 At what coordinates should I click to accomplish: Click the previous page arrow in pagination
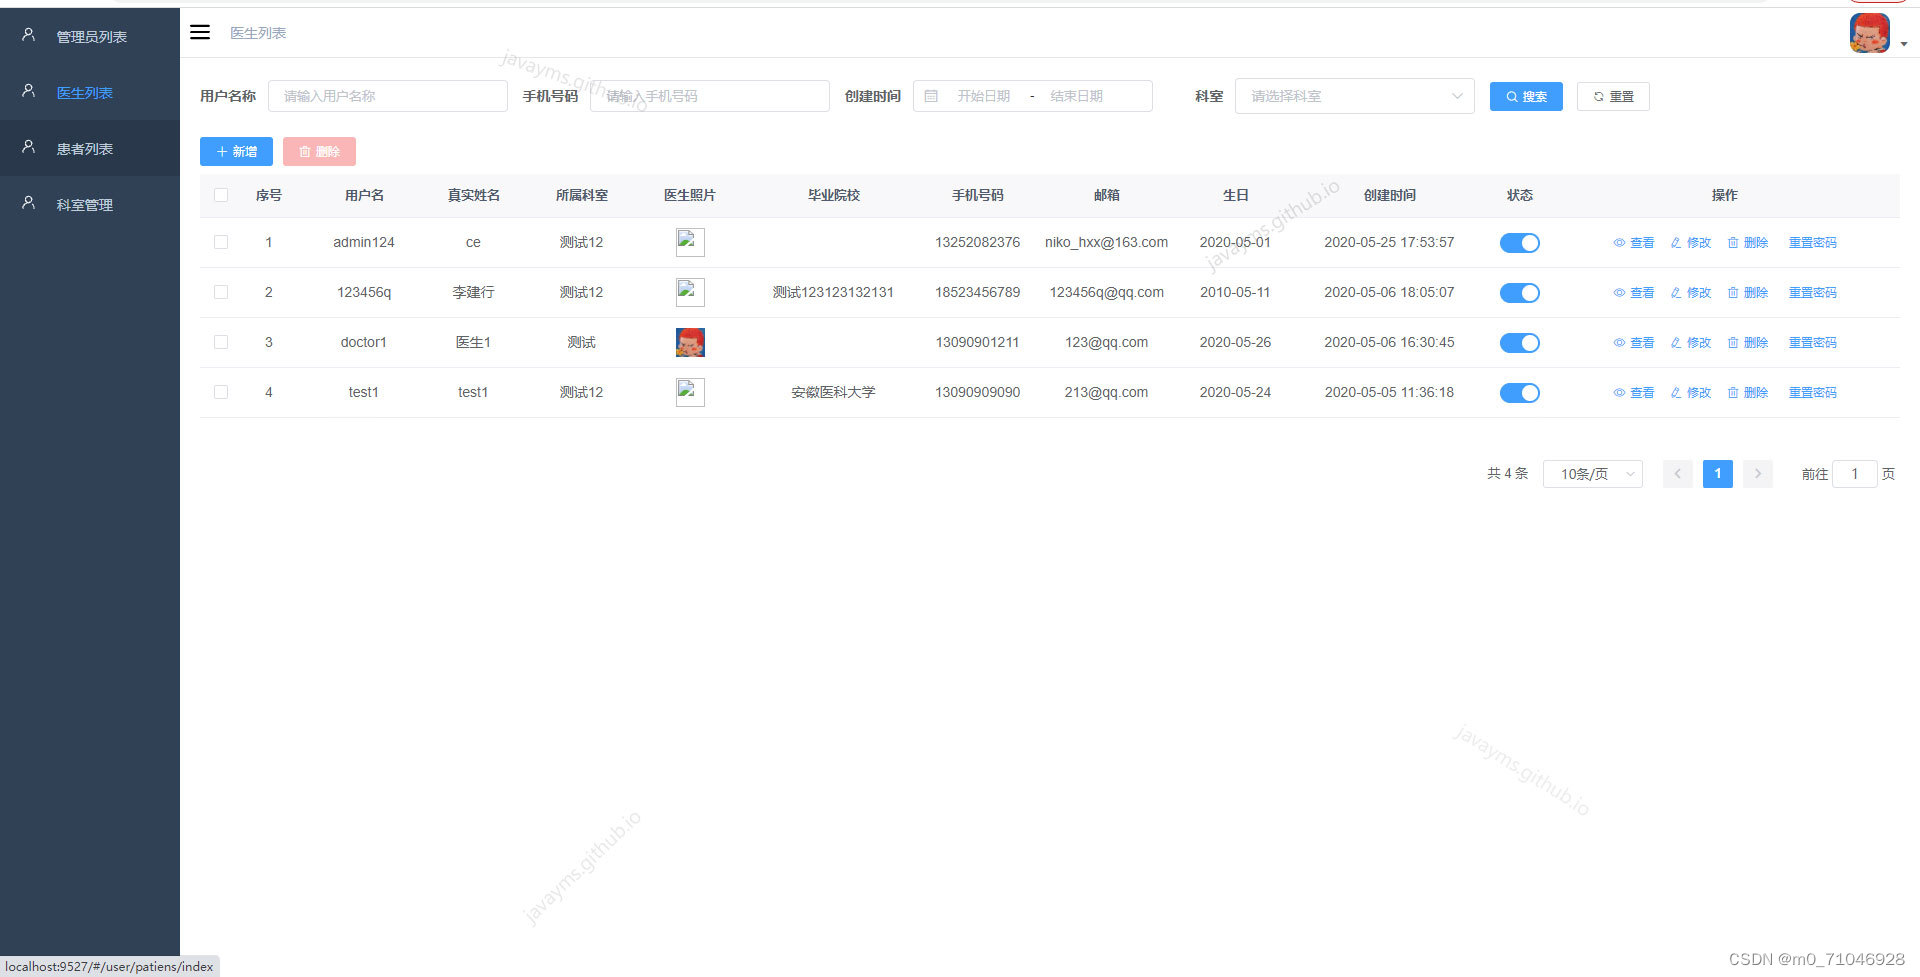coord(1678,474)
